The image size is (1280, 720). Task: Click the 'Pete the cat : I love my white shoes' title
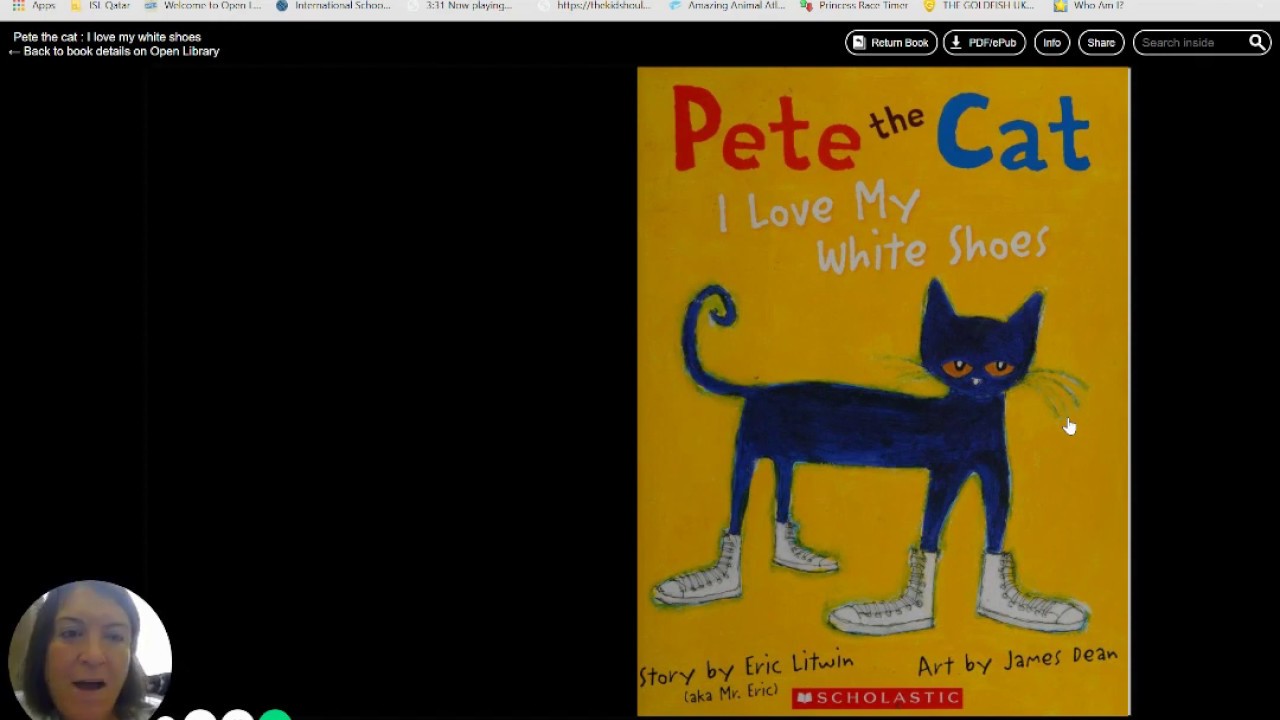pyautogui.click(x=107, y=37)
